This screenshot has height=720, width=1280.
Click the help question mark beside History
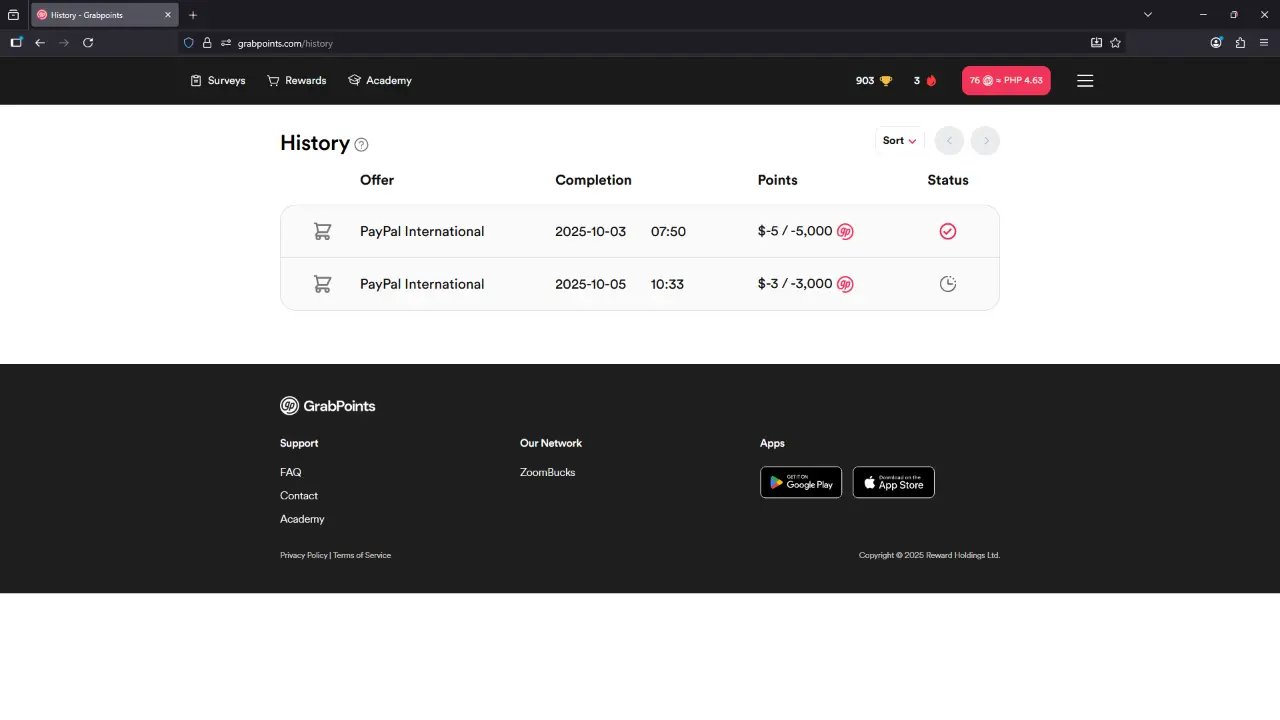tap(362, 144)
